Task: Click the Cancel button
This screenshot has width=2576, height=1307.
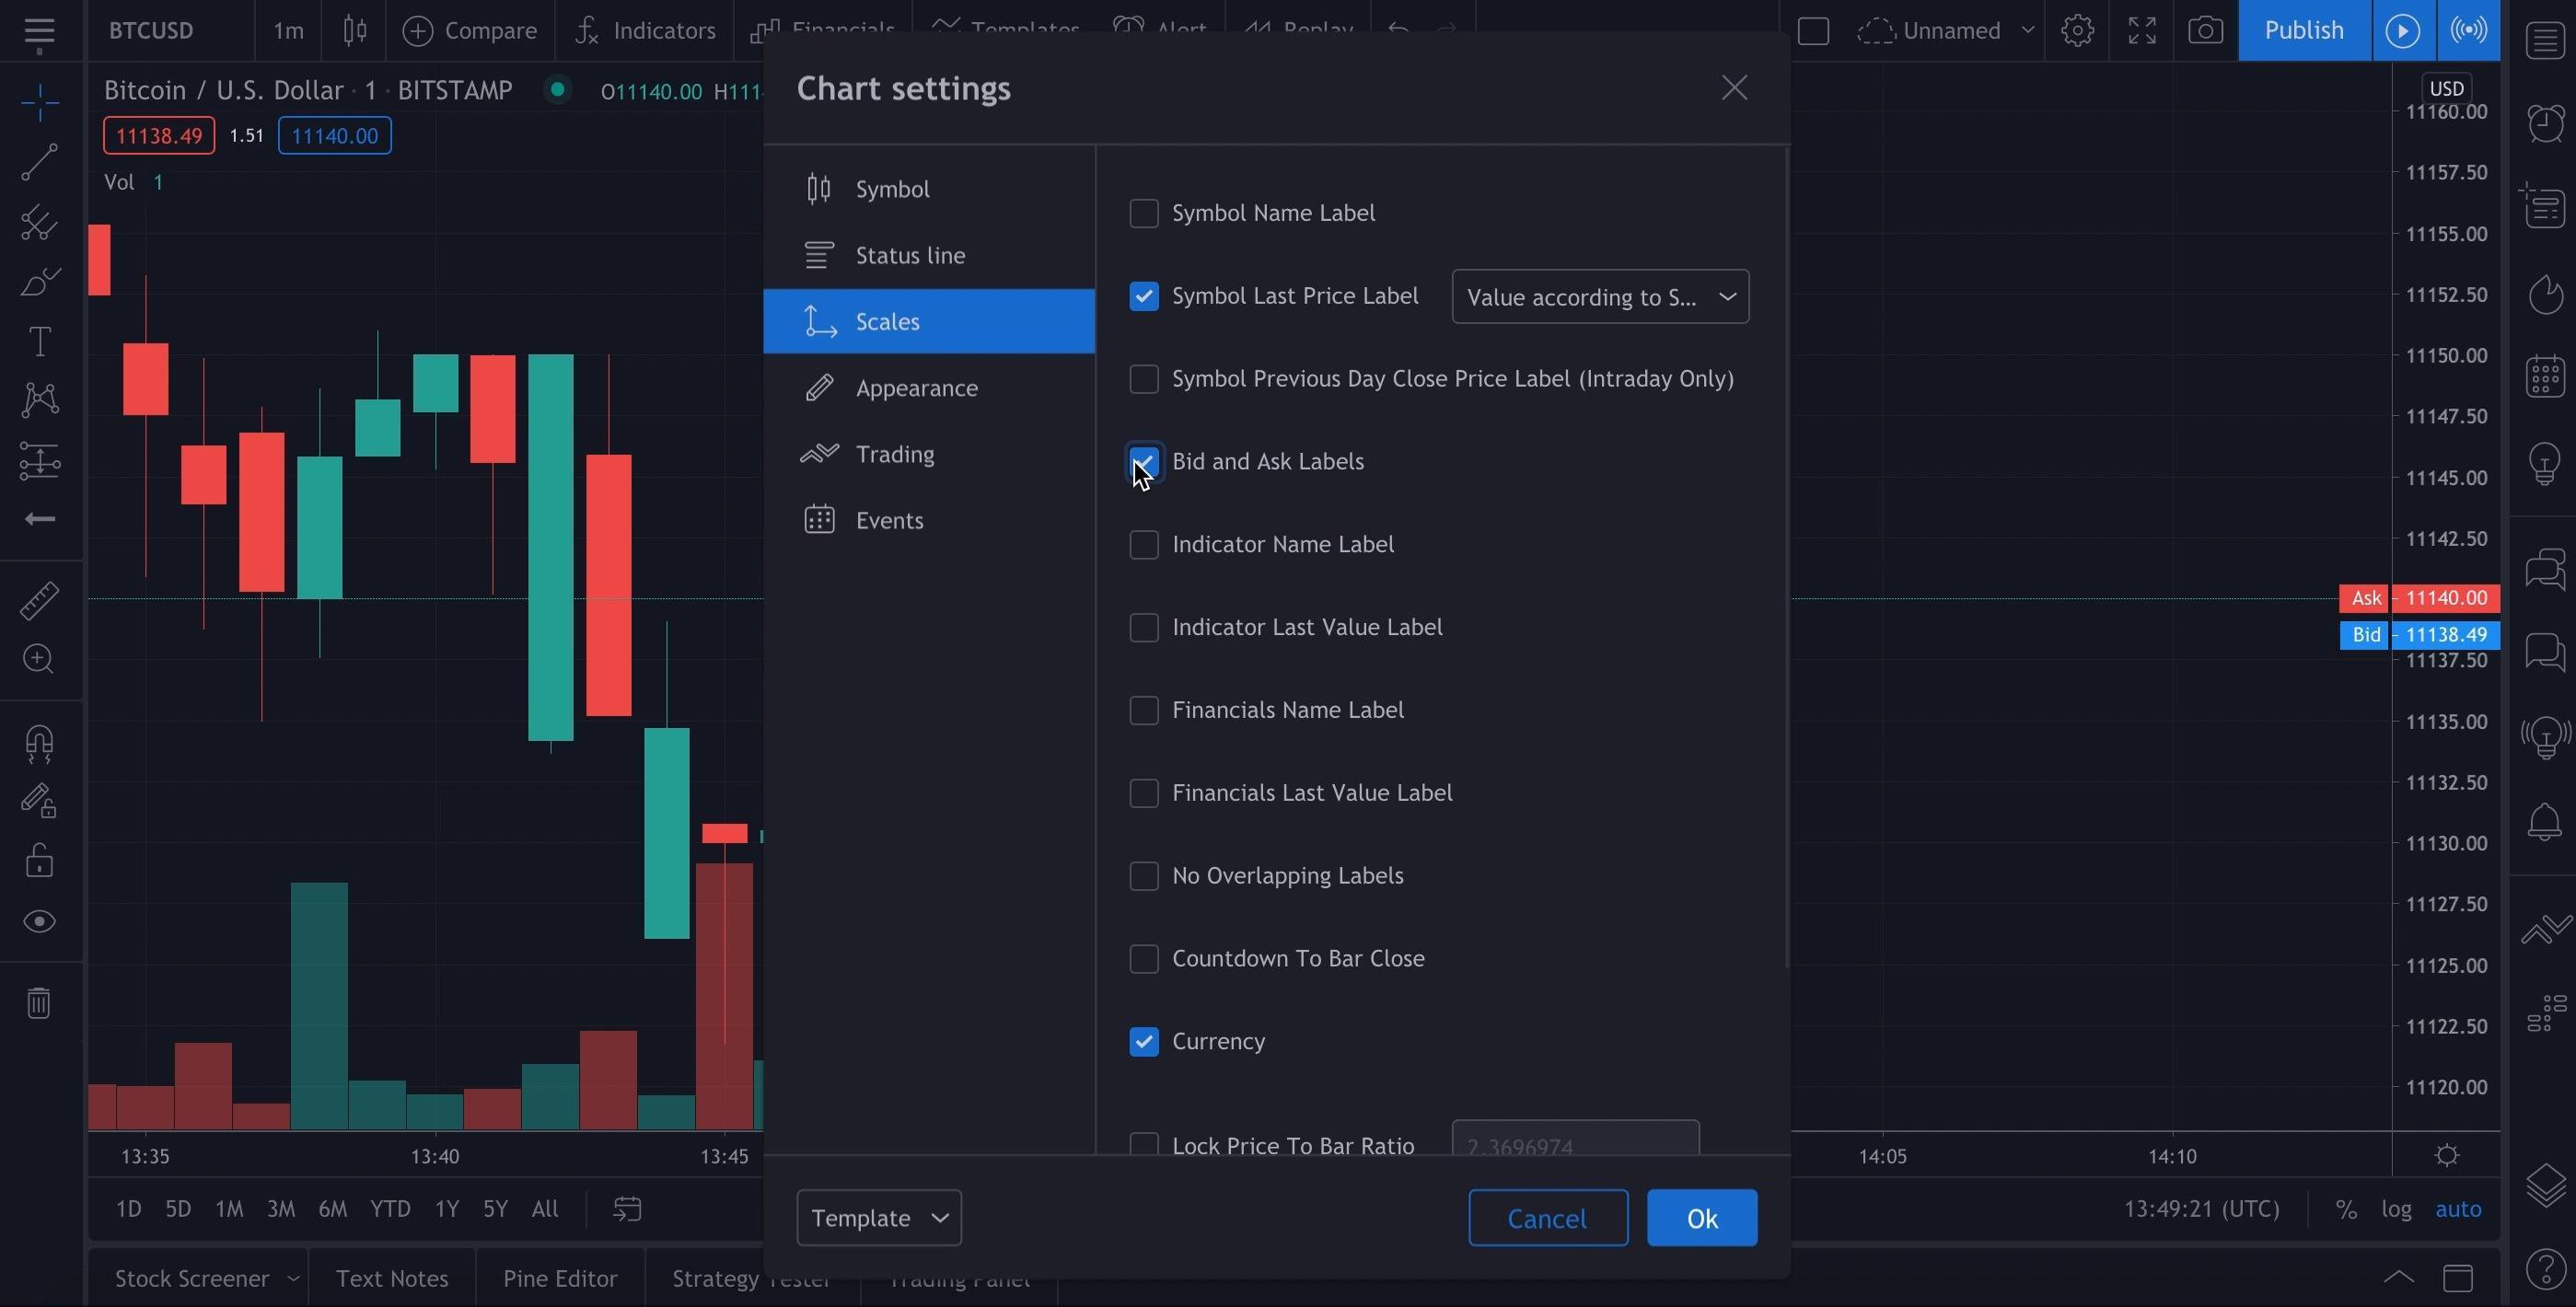Action: pos(1548,1218)
